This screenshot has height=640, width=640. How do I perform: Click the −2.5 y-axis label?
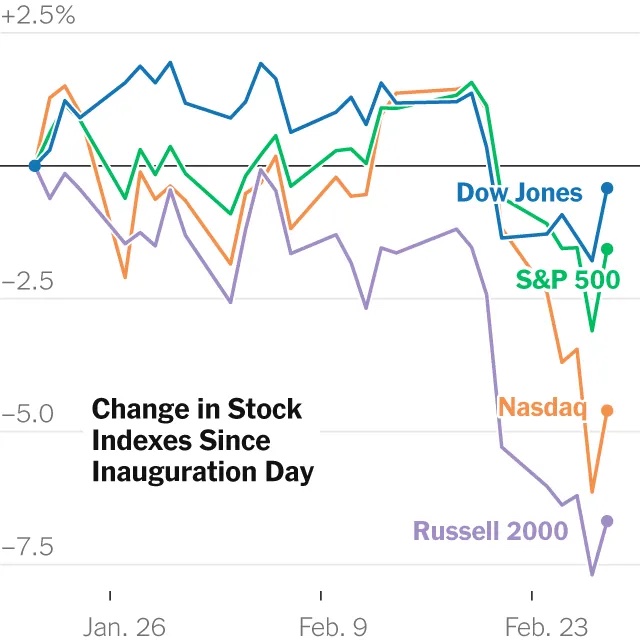[x=27, y=282]
